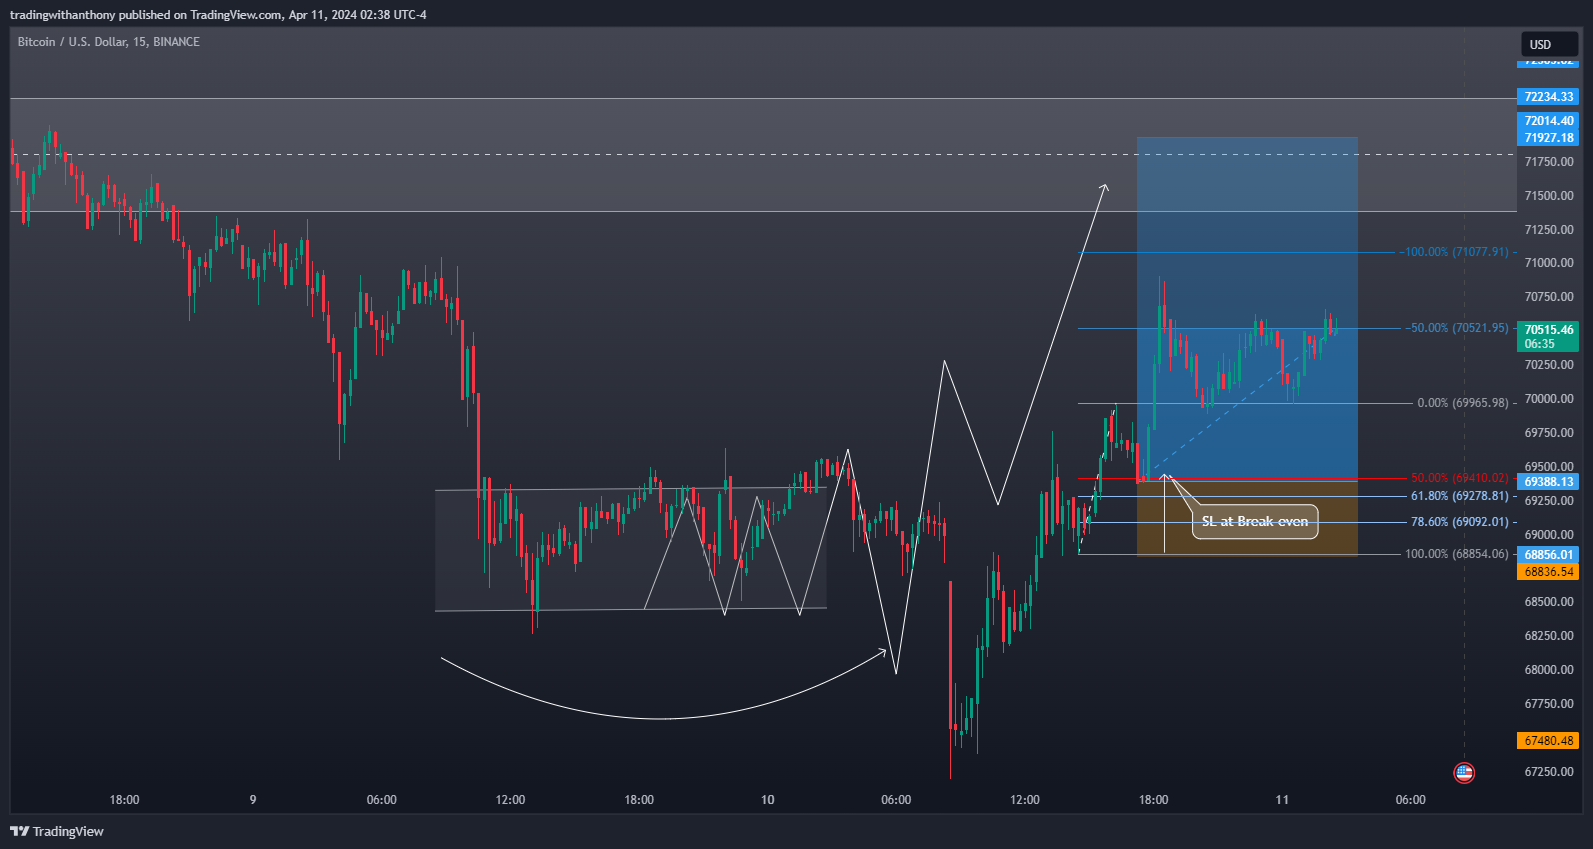Click 68500.00 on the price scale
1593x849 pixels.
1549,602
